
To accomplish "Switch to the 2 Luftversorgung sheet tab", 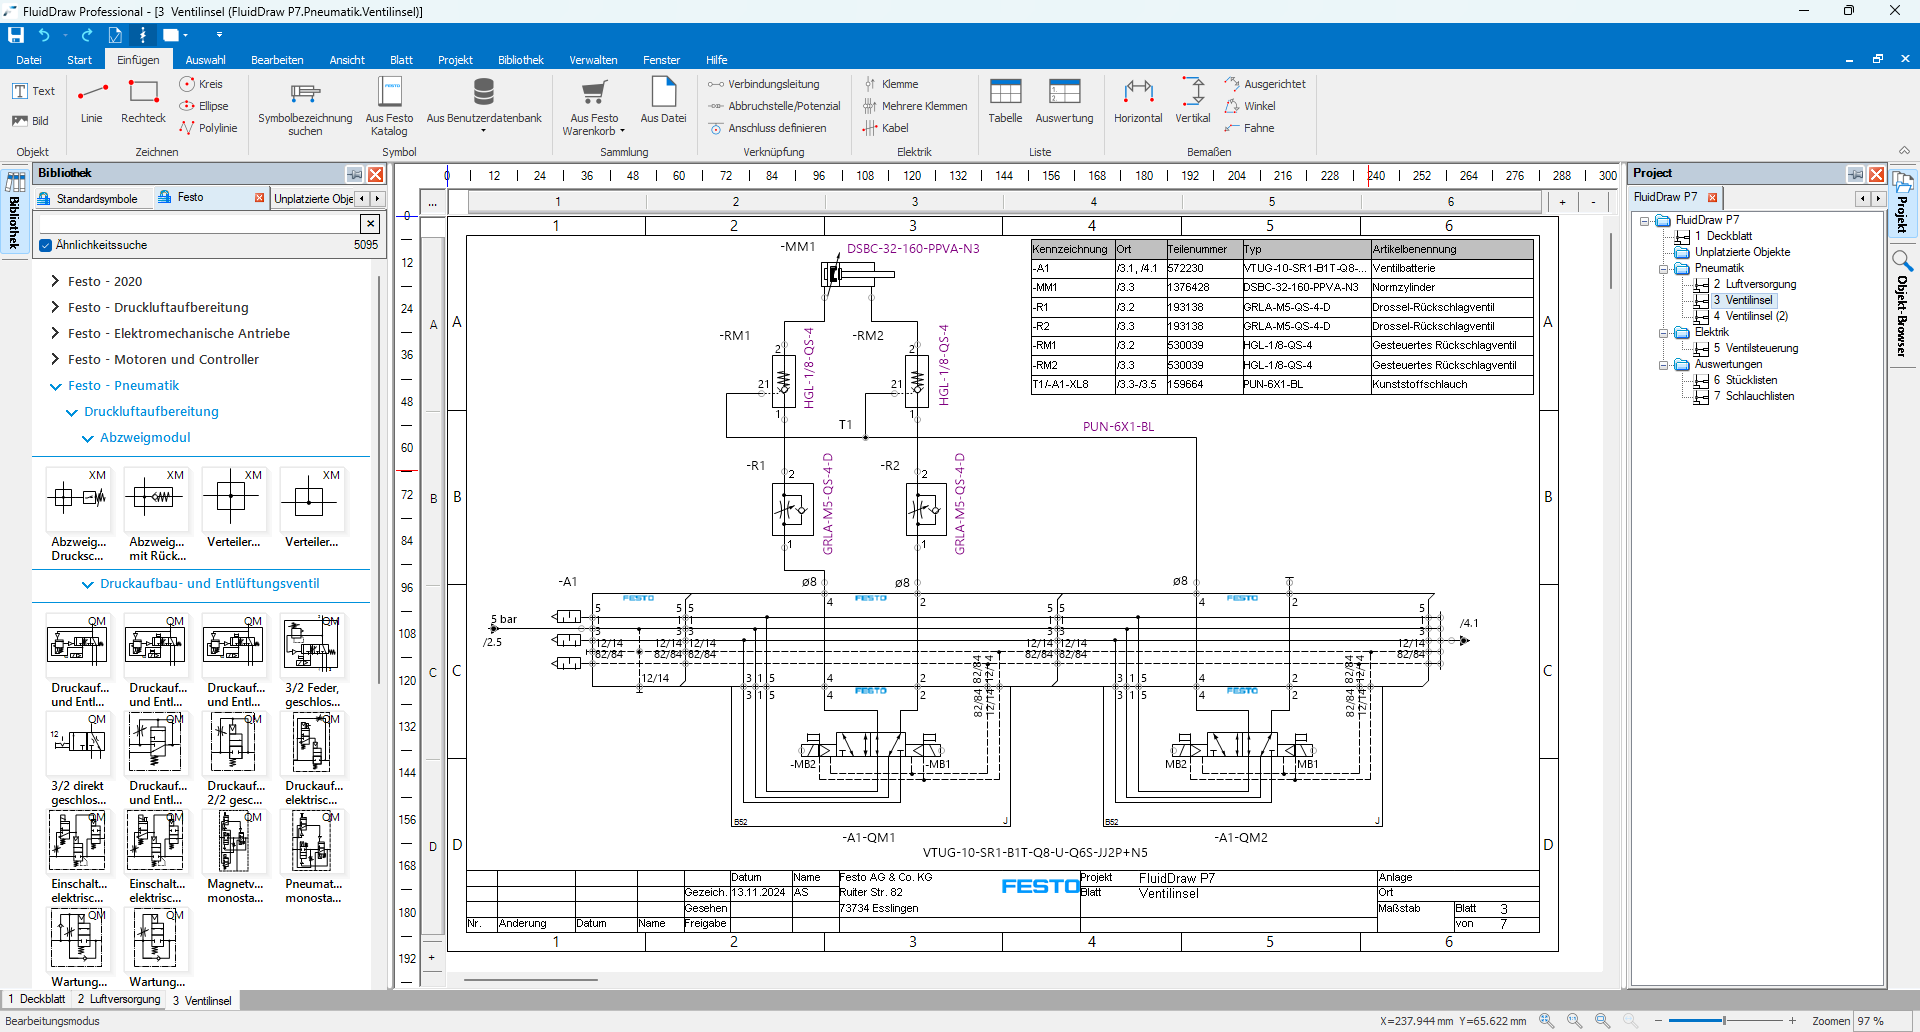I will (119, 999).
